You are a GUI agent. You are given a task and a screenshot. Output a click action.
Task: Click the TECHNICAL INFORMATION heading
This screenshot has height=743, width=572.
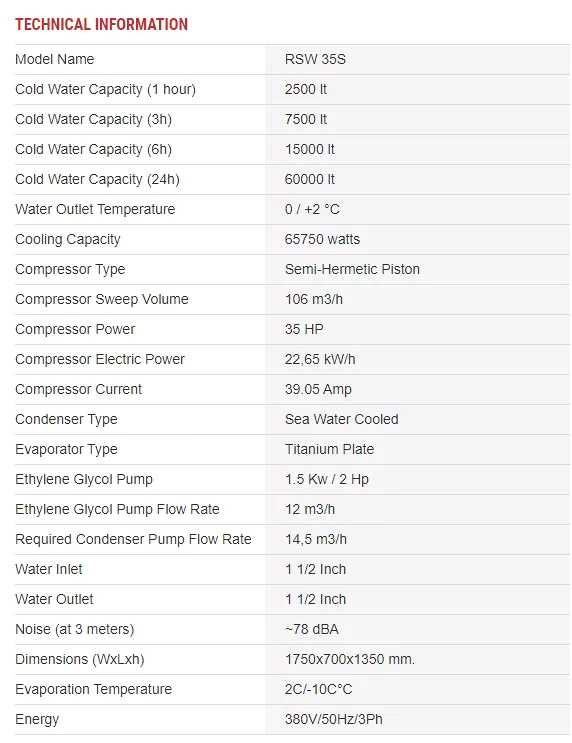pyautogui.click(x=101, y=24)
